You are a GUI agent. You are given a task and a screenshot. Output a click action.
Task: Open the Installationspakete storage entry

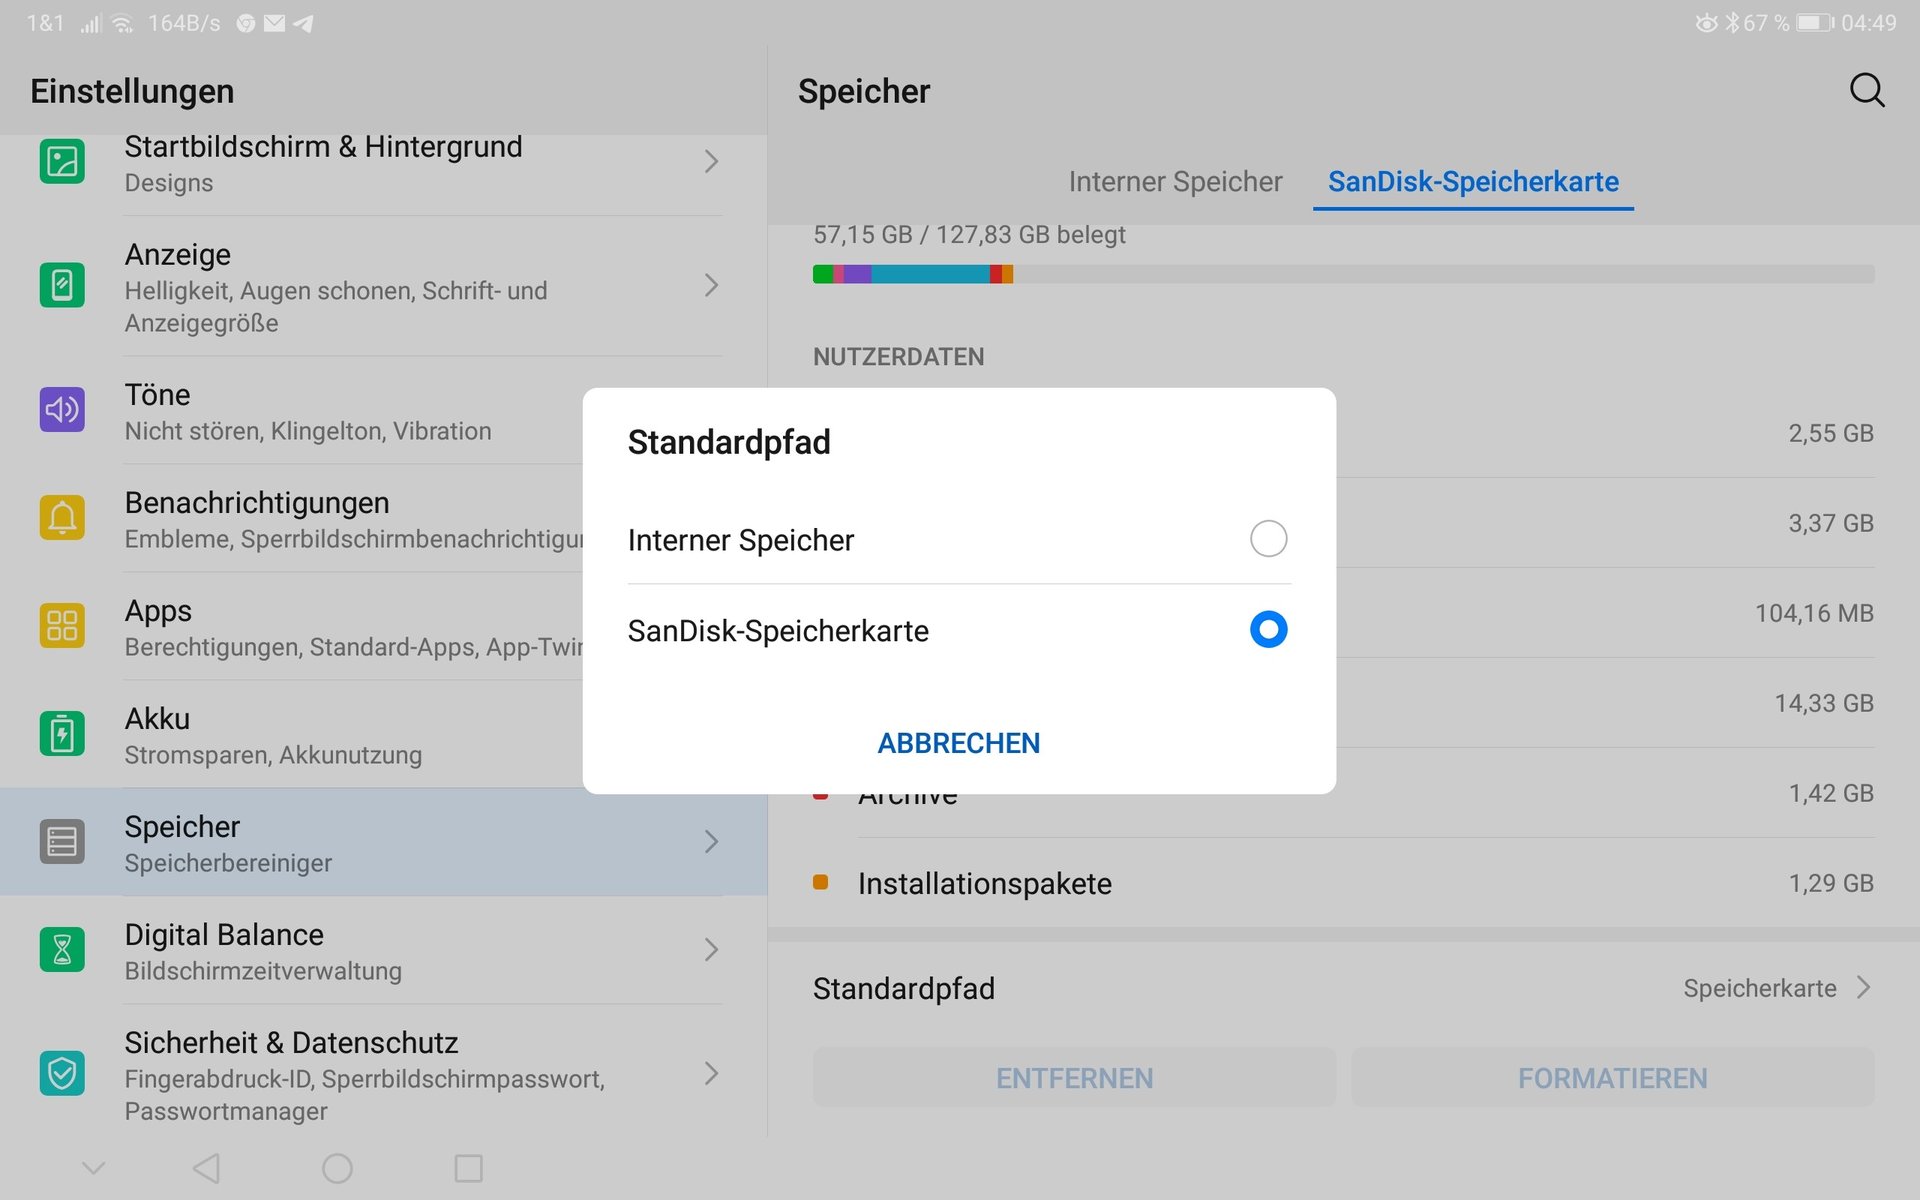point(1343,883)
